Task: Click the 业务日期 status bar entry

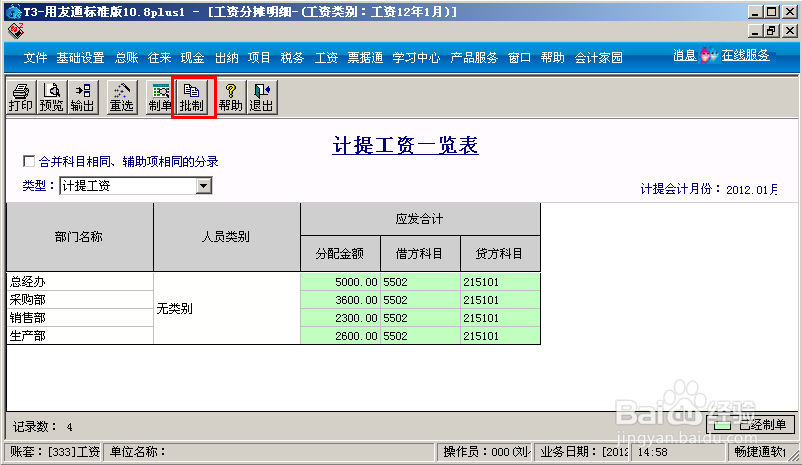Action: point(583,452)
